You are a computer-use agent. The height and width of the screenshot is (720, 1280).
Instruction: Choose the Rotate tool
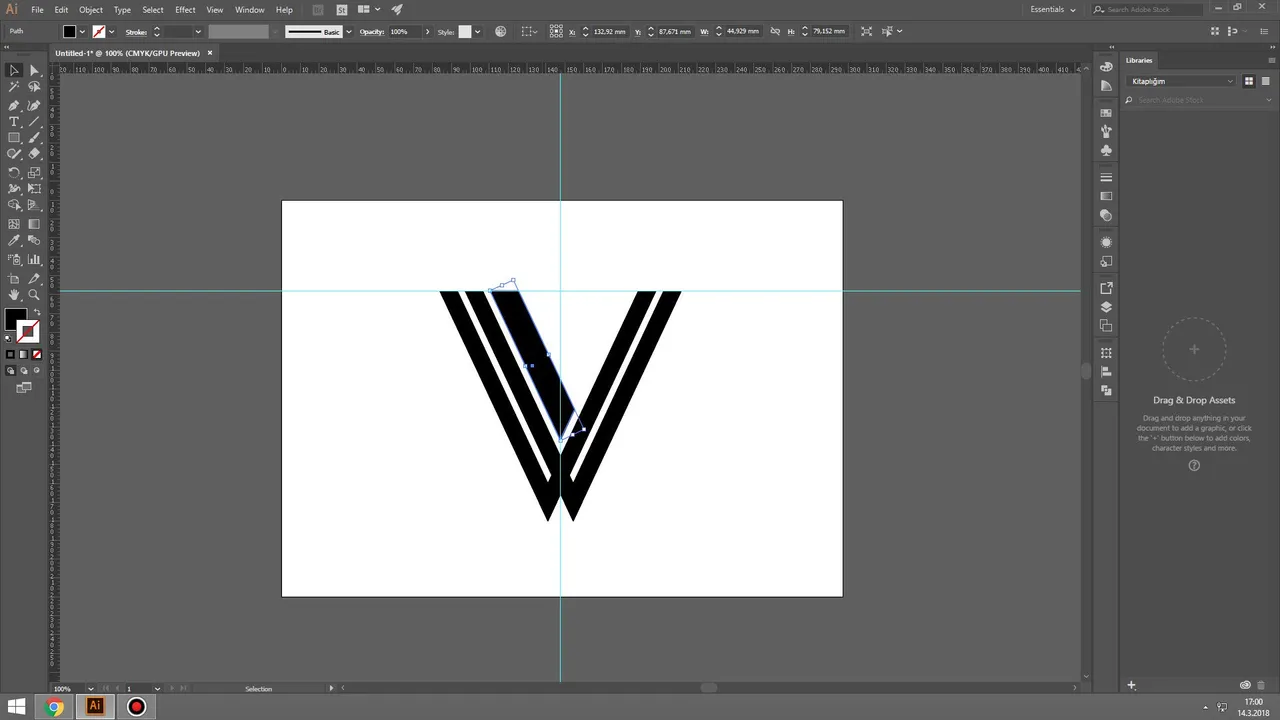click(x=14, y=172)
